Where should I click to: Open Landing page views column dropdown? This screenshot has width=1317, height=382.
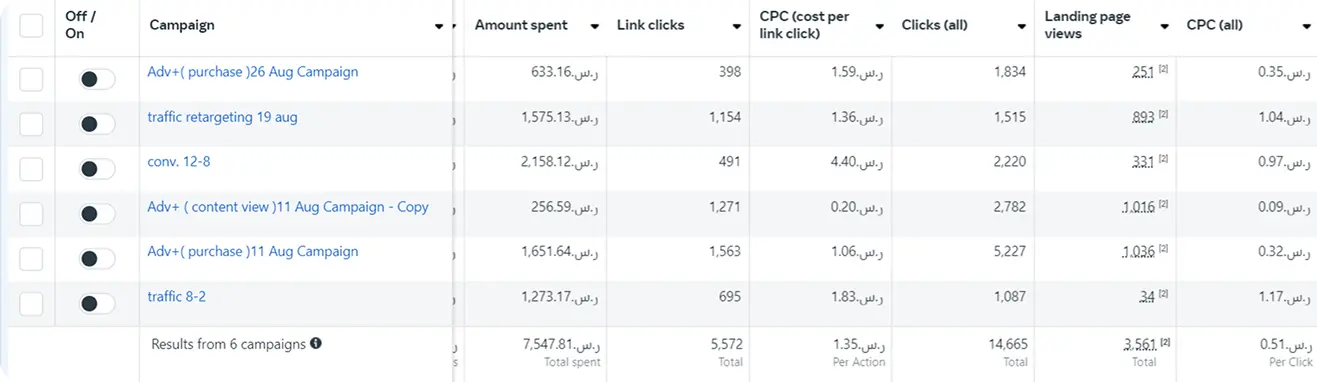pos(1164,27)
